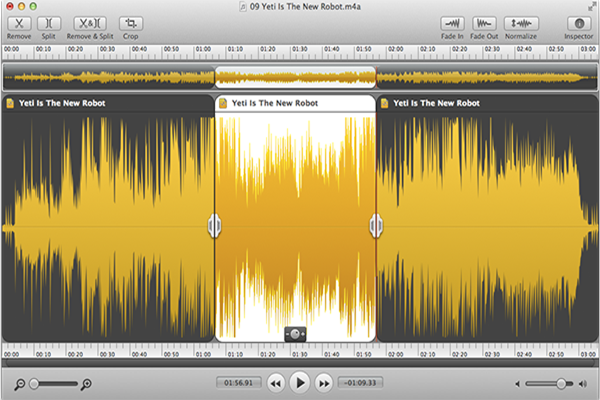This screenshot has height=400, width=600.
Task: Click the Normalize button
Action: tap(520, 22)
